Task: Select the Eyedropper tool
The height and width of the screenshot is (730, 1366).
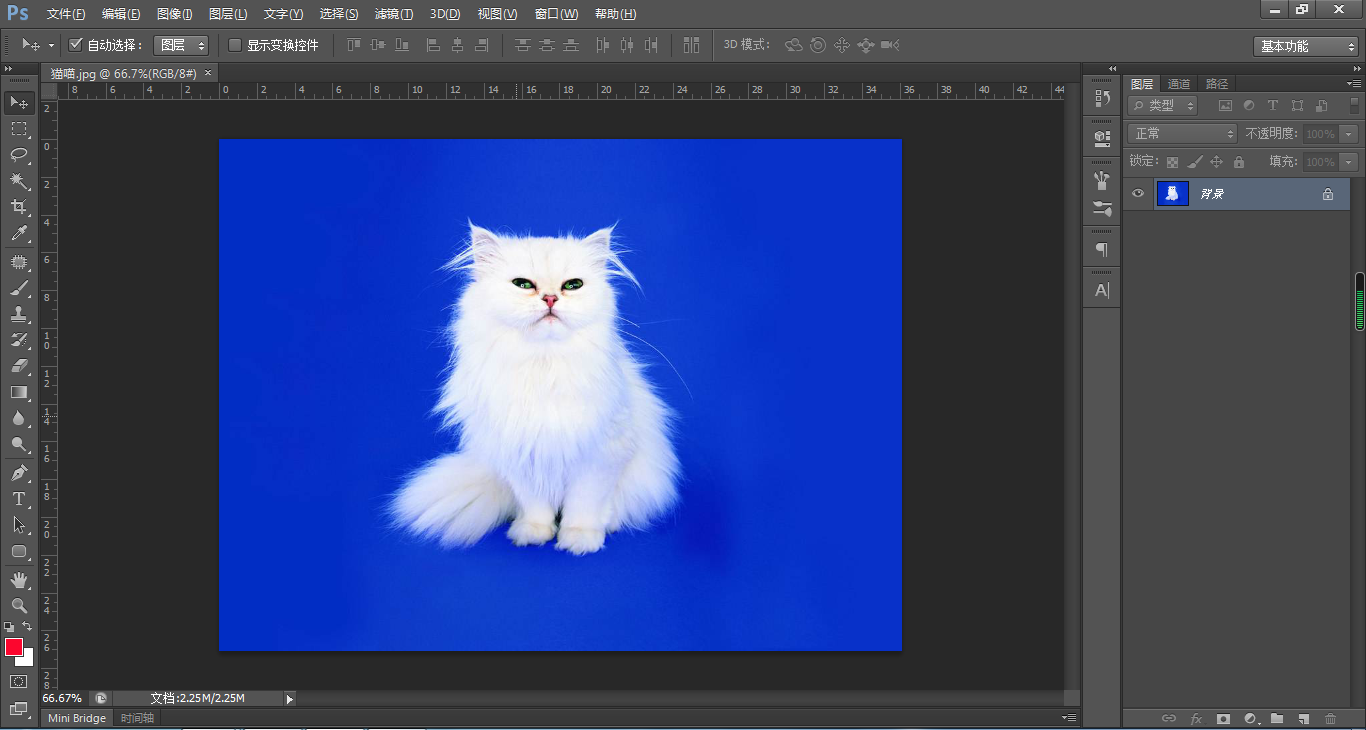Action: click(x=19, y=234)
